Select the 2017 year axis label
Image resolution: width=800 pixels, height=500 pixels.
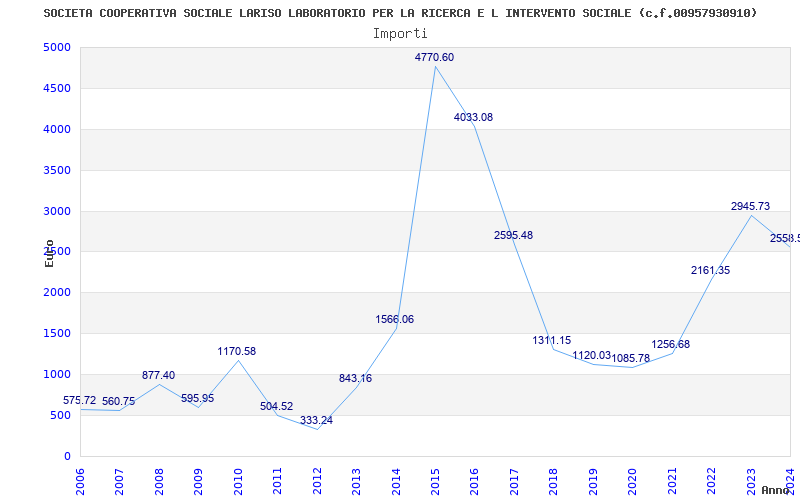(x=514, y=481)
